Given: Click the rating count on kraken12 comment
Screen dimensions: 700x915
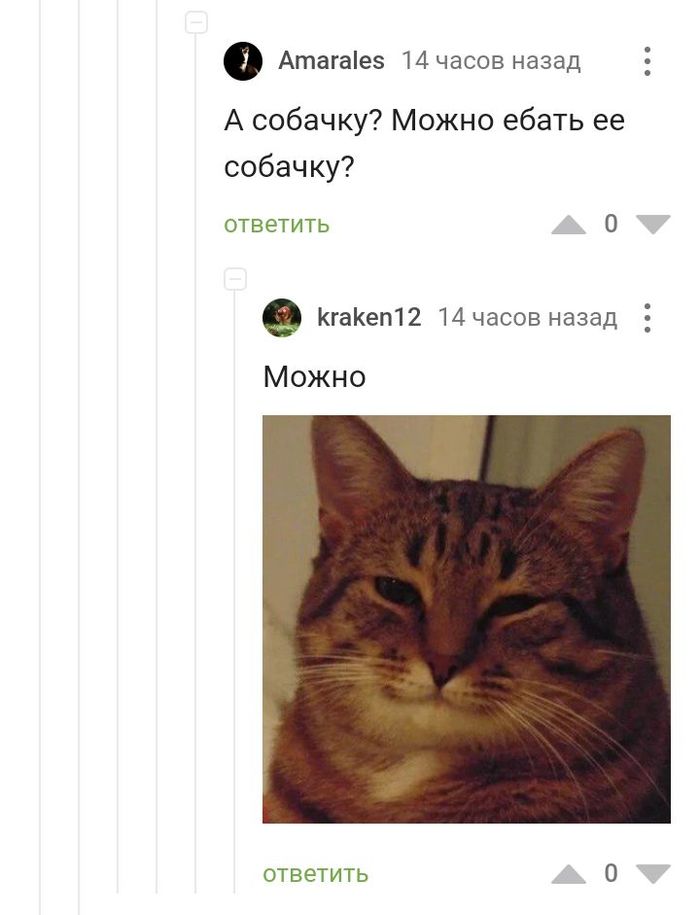Looking at the screenshot, I should (x=611, y=874).
